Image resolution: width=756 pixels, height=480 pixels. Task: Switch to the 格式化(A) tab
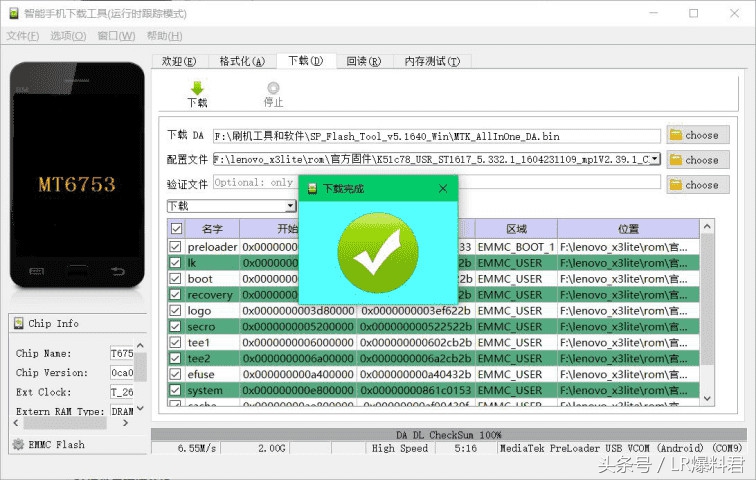(x=242, y=61)
